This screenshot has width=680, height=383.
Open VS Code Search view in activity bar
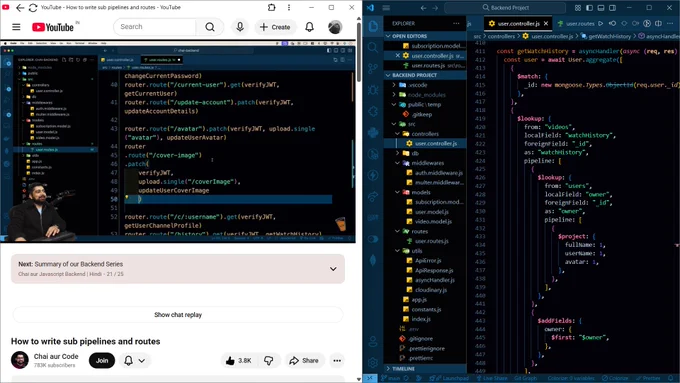[373, 47]
